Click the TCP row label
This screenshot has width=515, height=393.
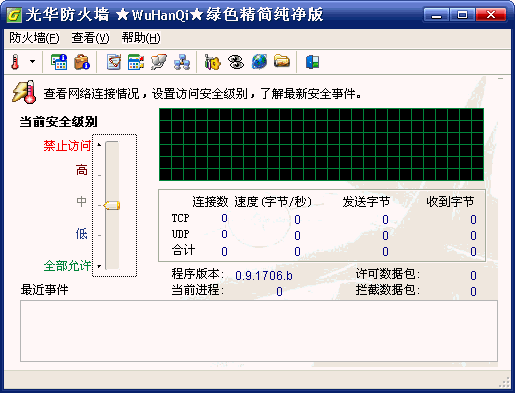pyautogui.click(x=180, y=218)
